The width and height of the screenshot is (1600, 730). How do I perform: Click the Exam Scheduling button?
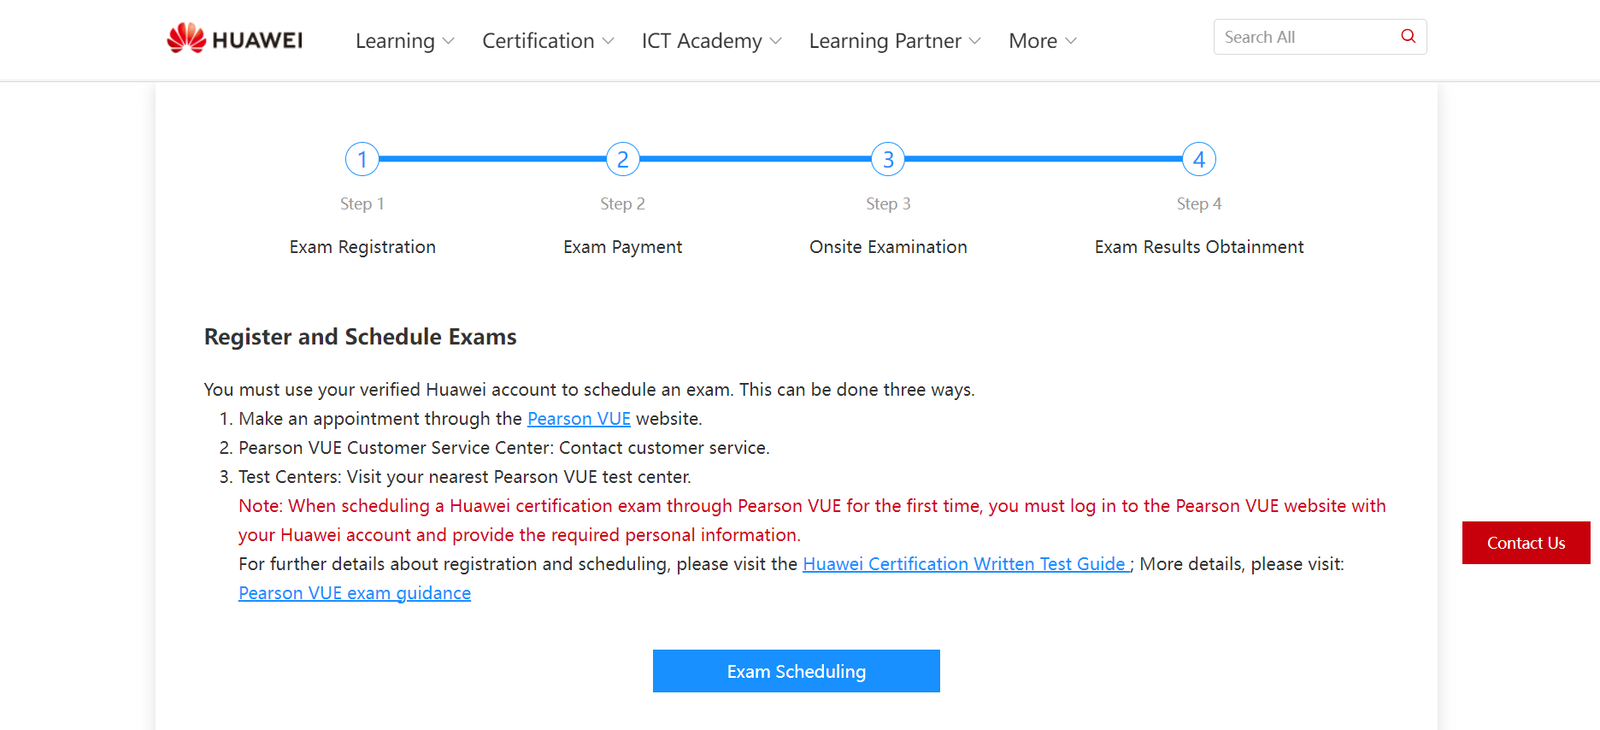click(x=796, y=671)
